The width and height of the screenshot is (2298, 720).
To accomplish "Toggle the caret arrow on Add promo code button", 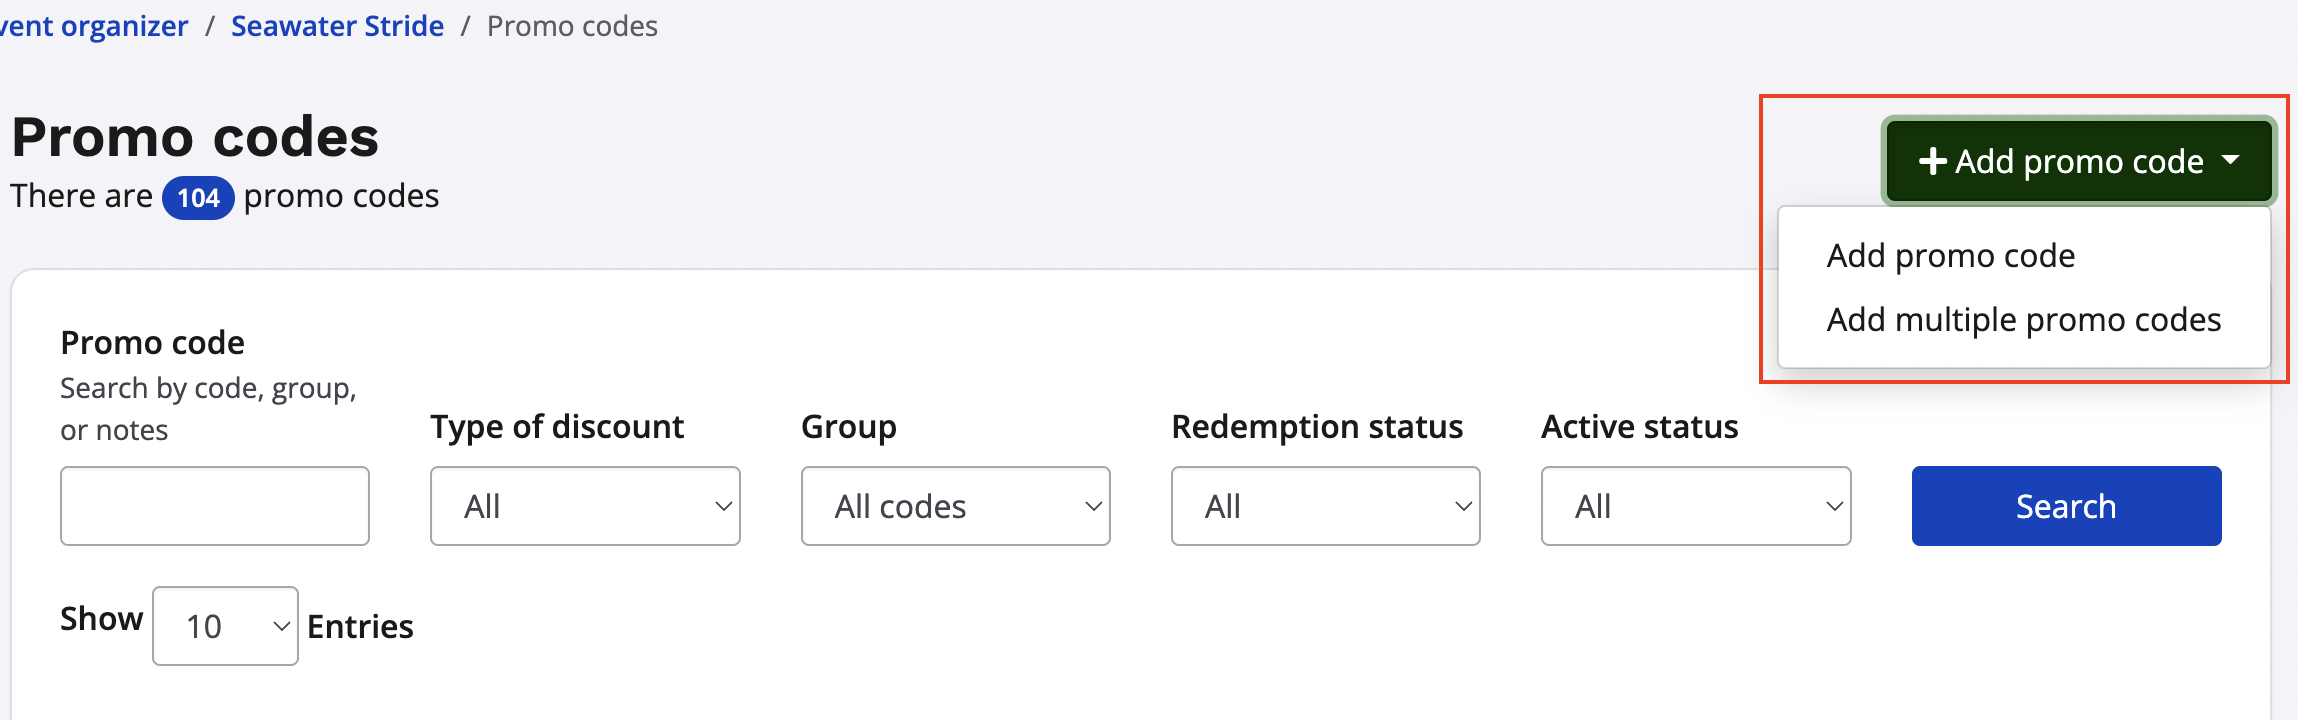I will tap(2231, 161).
